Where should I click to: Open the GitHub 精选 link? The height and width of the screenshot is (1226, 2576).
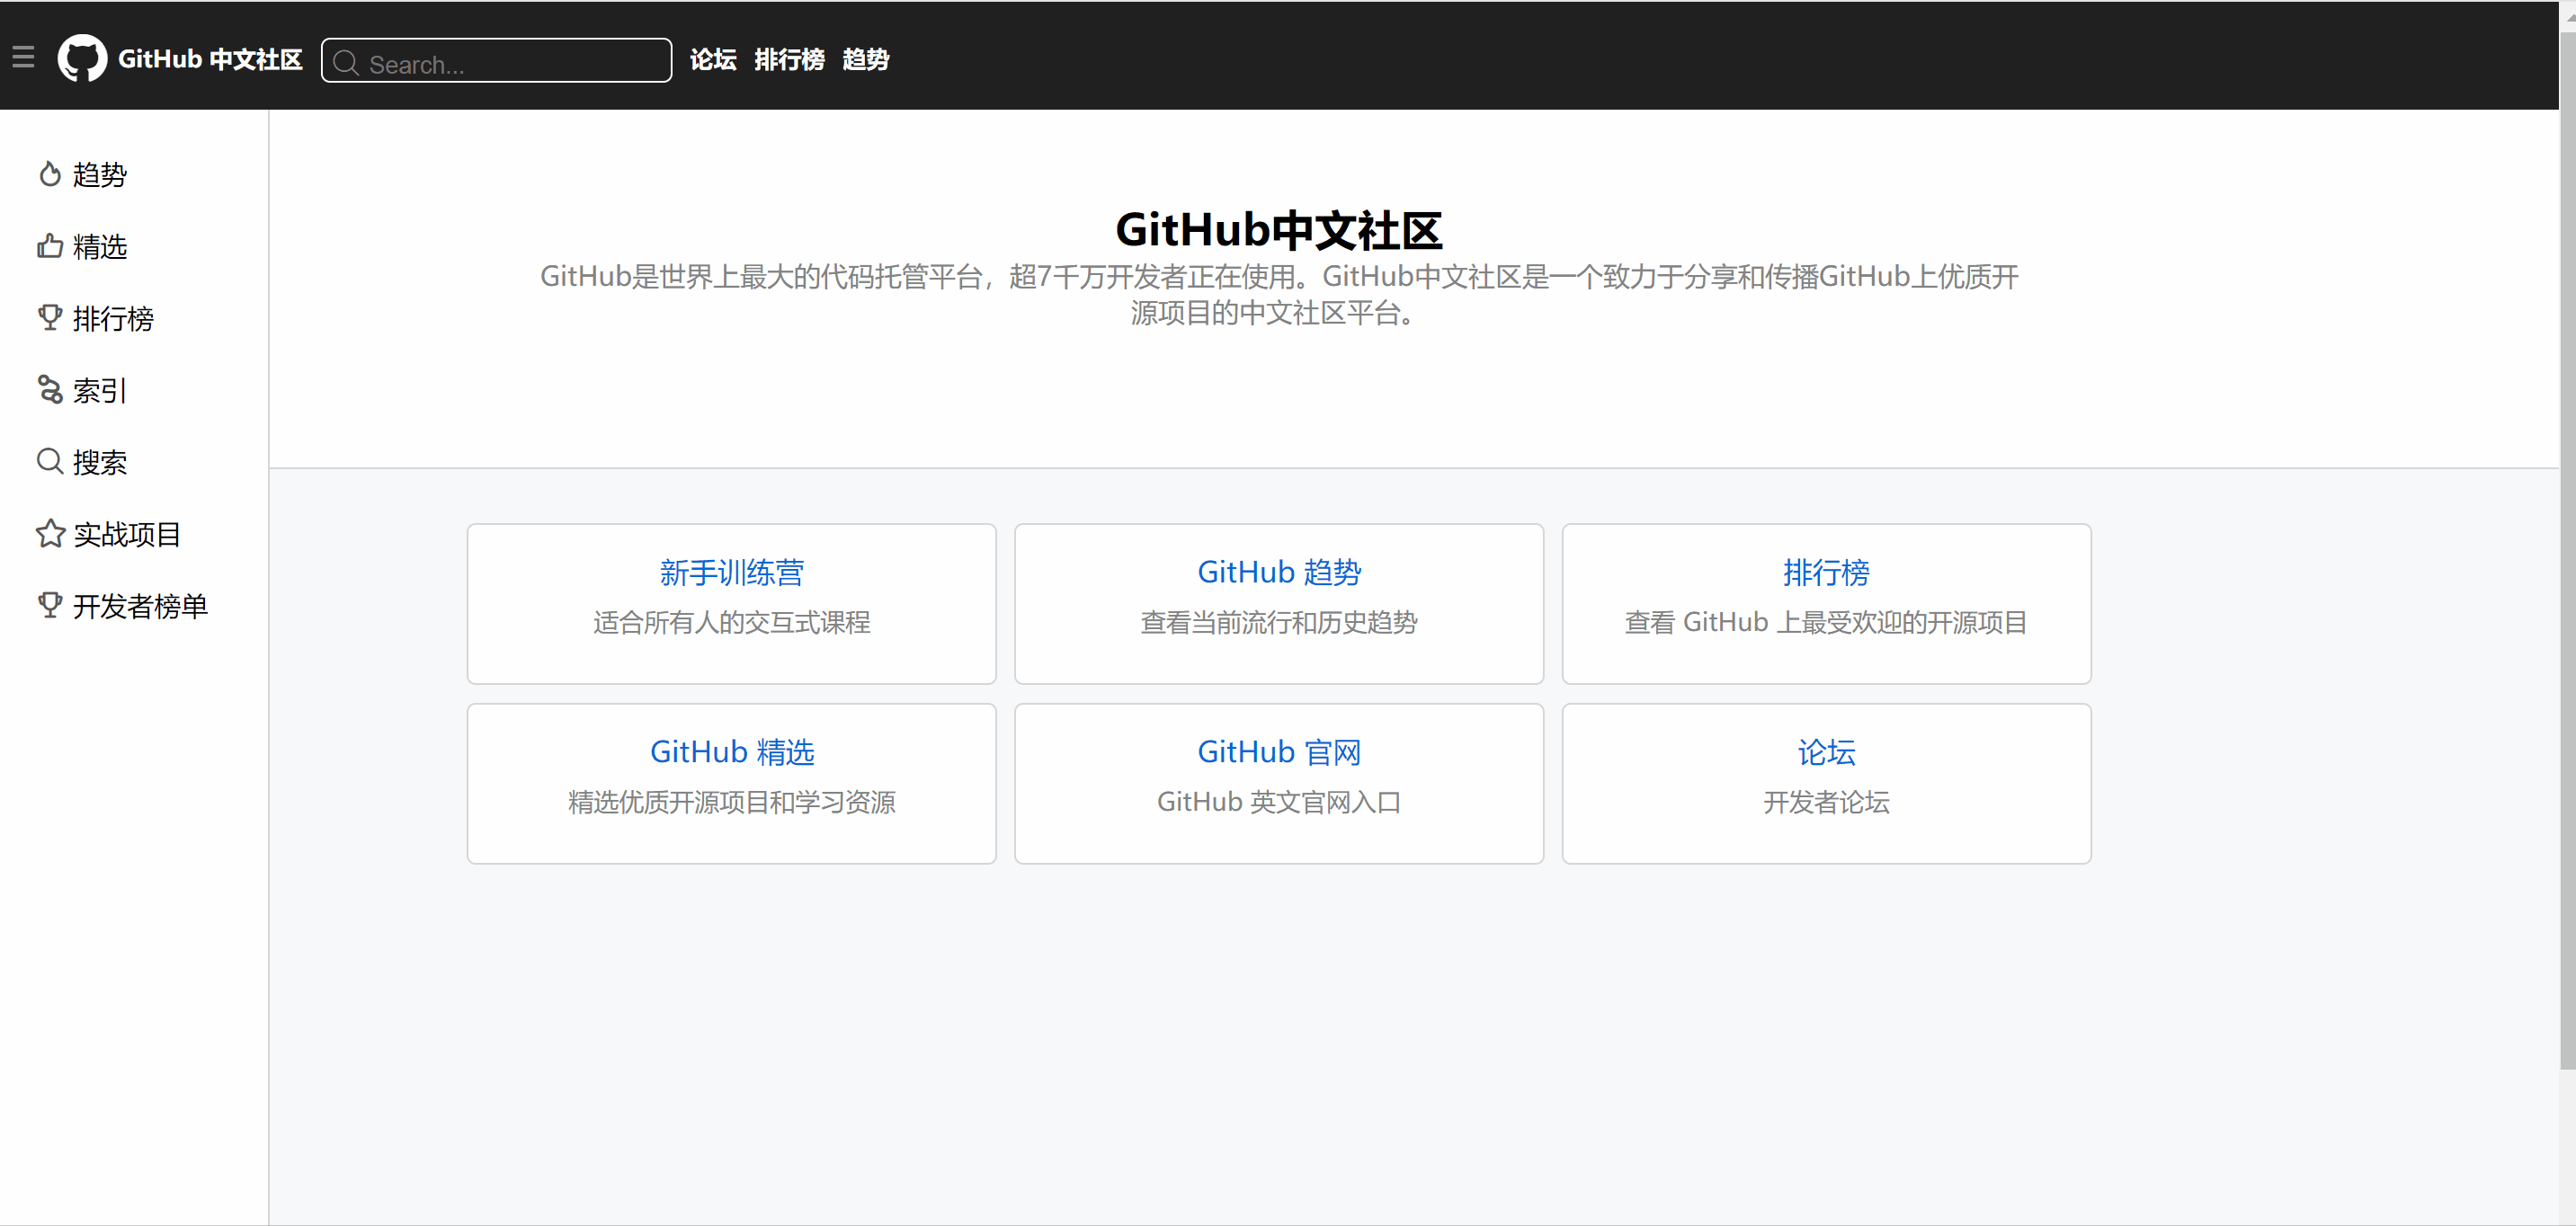pos(731,752)
